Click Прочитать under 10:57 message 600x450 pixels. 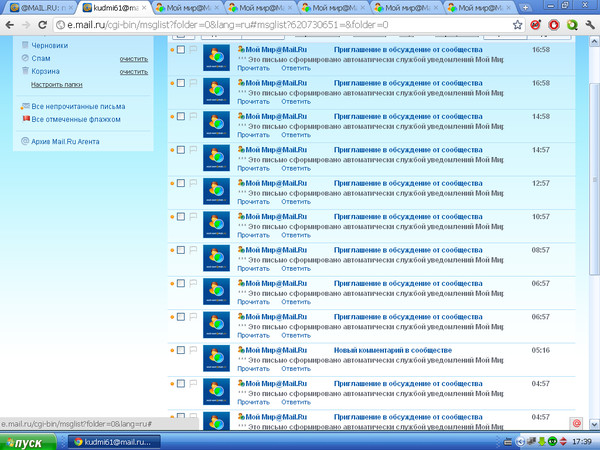pyautogui.click(x=253, y=235)
